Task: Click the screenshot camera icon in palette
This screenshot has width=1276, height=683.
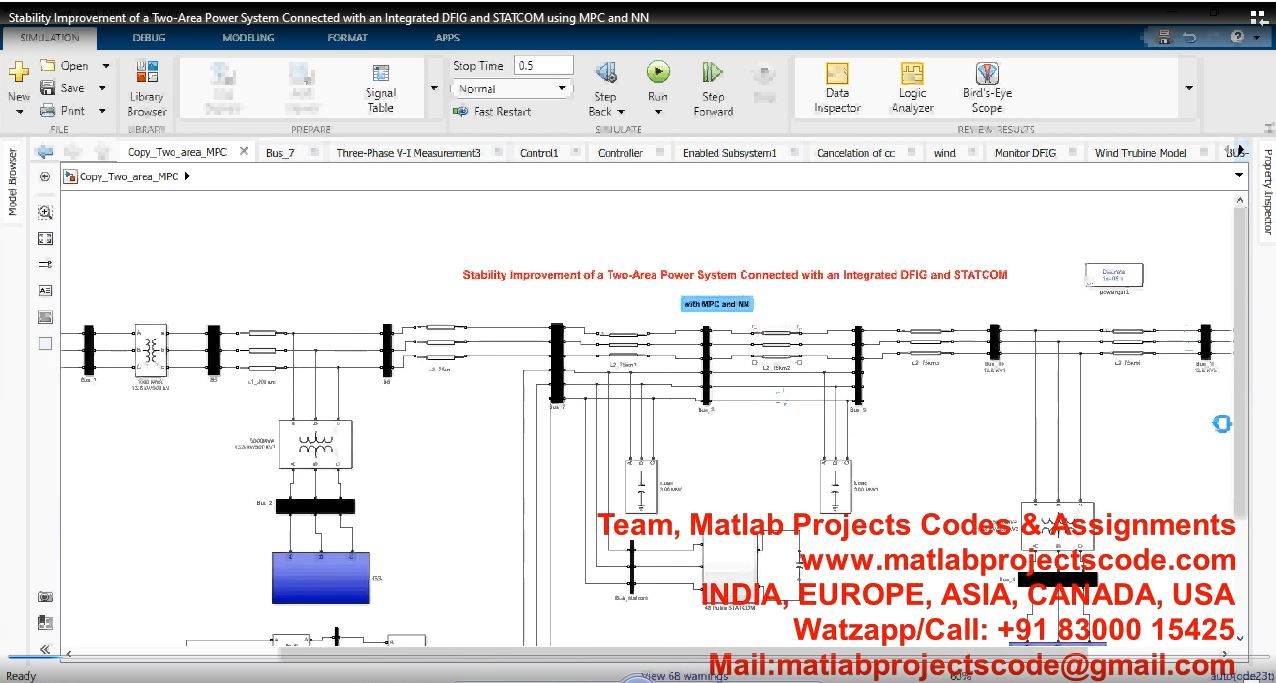Action: click(45, 596)
